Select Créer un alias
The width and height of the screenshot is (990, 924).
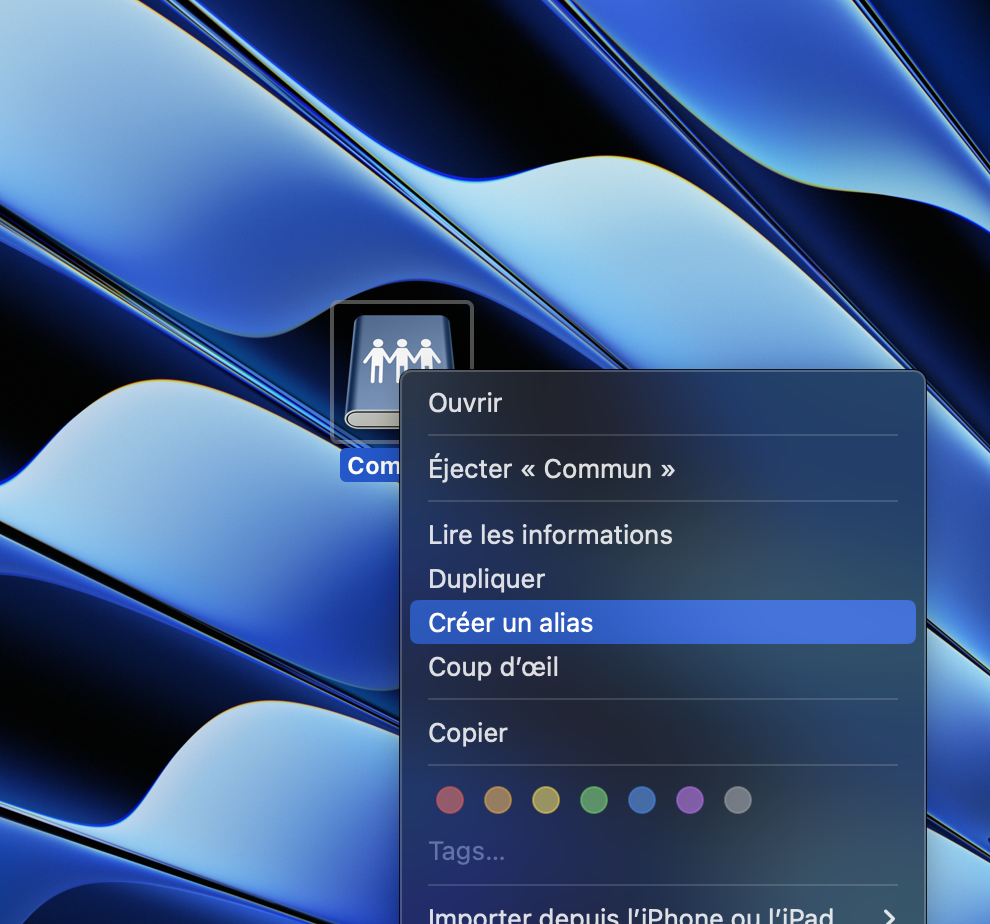pos(662,623)
